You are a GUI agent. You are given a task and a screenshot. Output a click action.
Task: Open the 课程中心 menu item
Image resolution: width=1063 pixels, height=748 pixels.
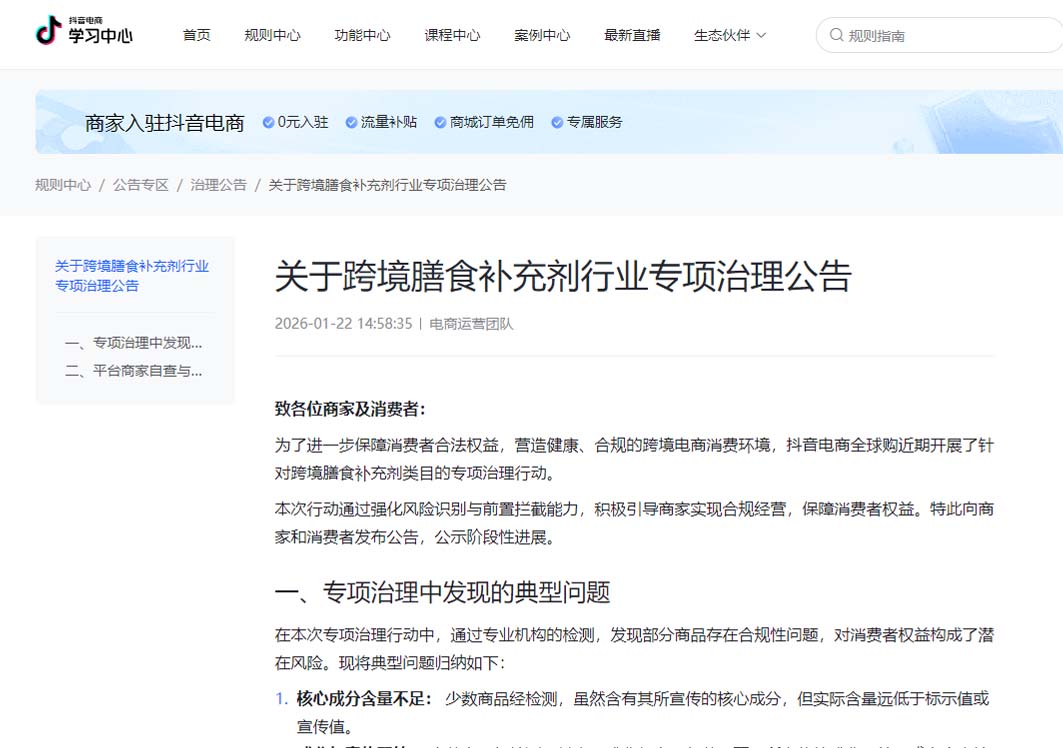click(x=452, y=33)
